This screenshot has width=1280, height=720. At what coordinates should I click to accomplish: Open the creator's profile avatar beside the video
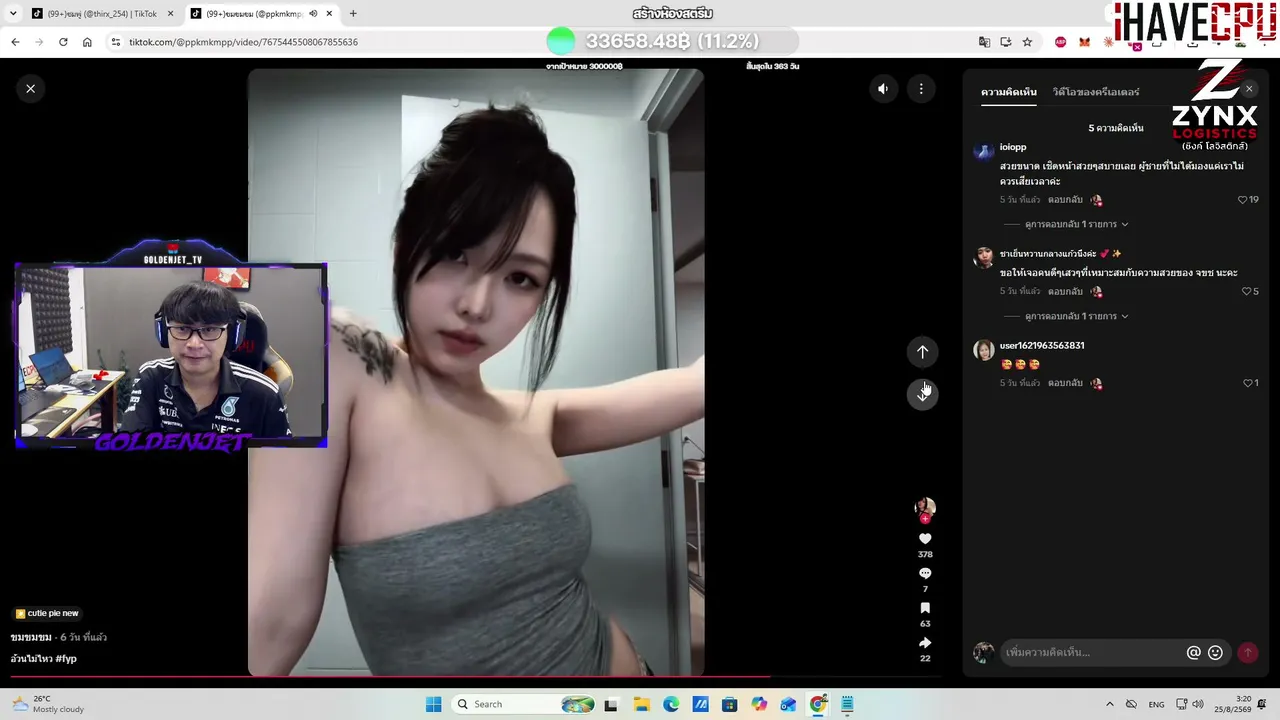pyautogui.click(x=925, y=507)
